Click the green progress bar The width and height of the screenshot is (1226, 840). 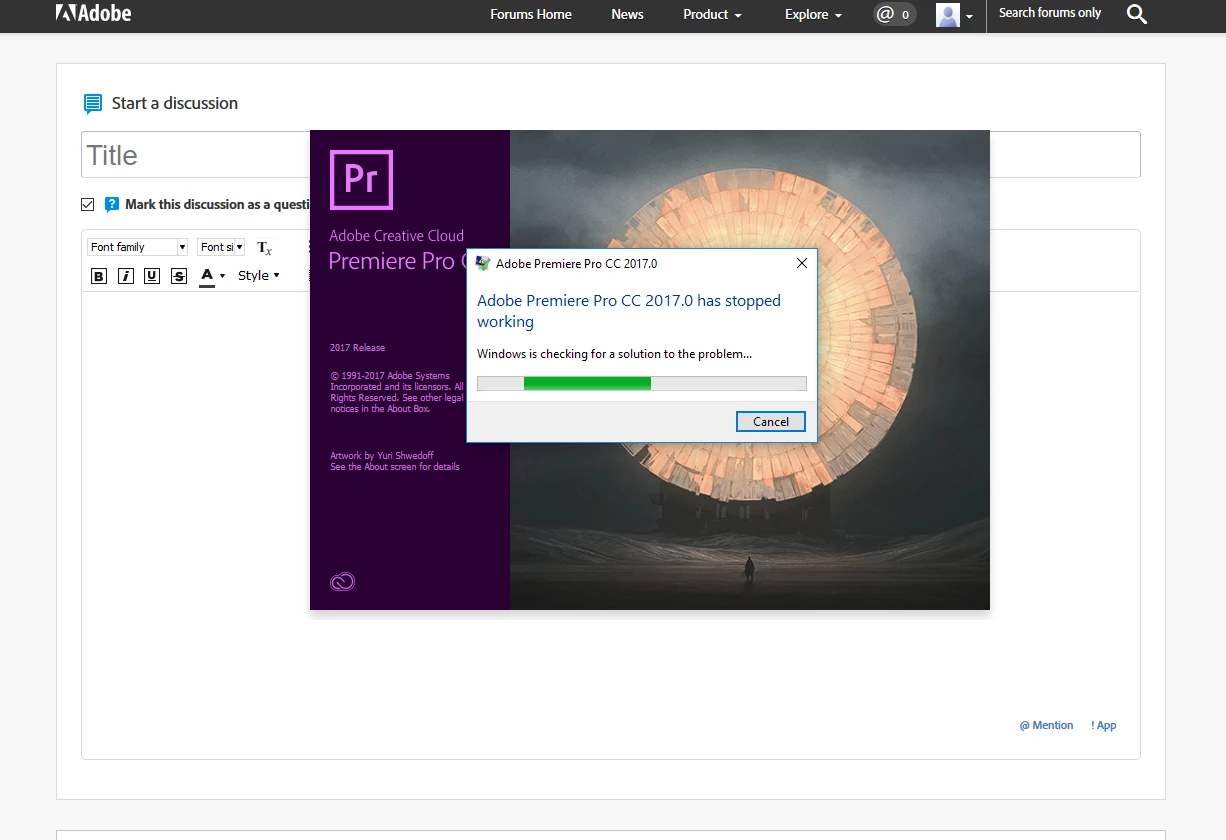pyautogui.click(x=587, y=383)
